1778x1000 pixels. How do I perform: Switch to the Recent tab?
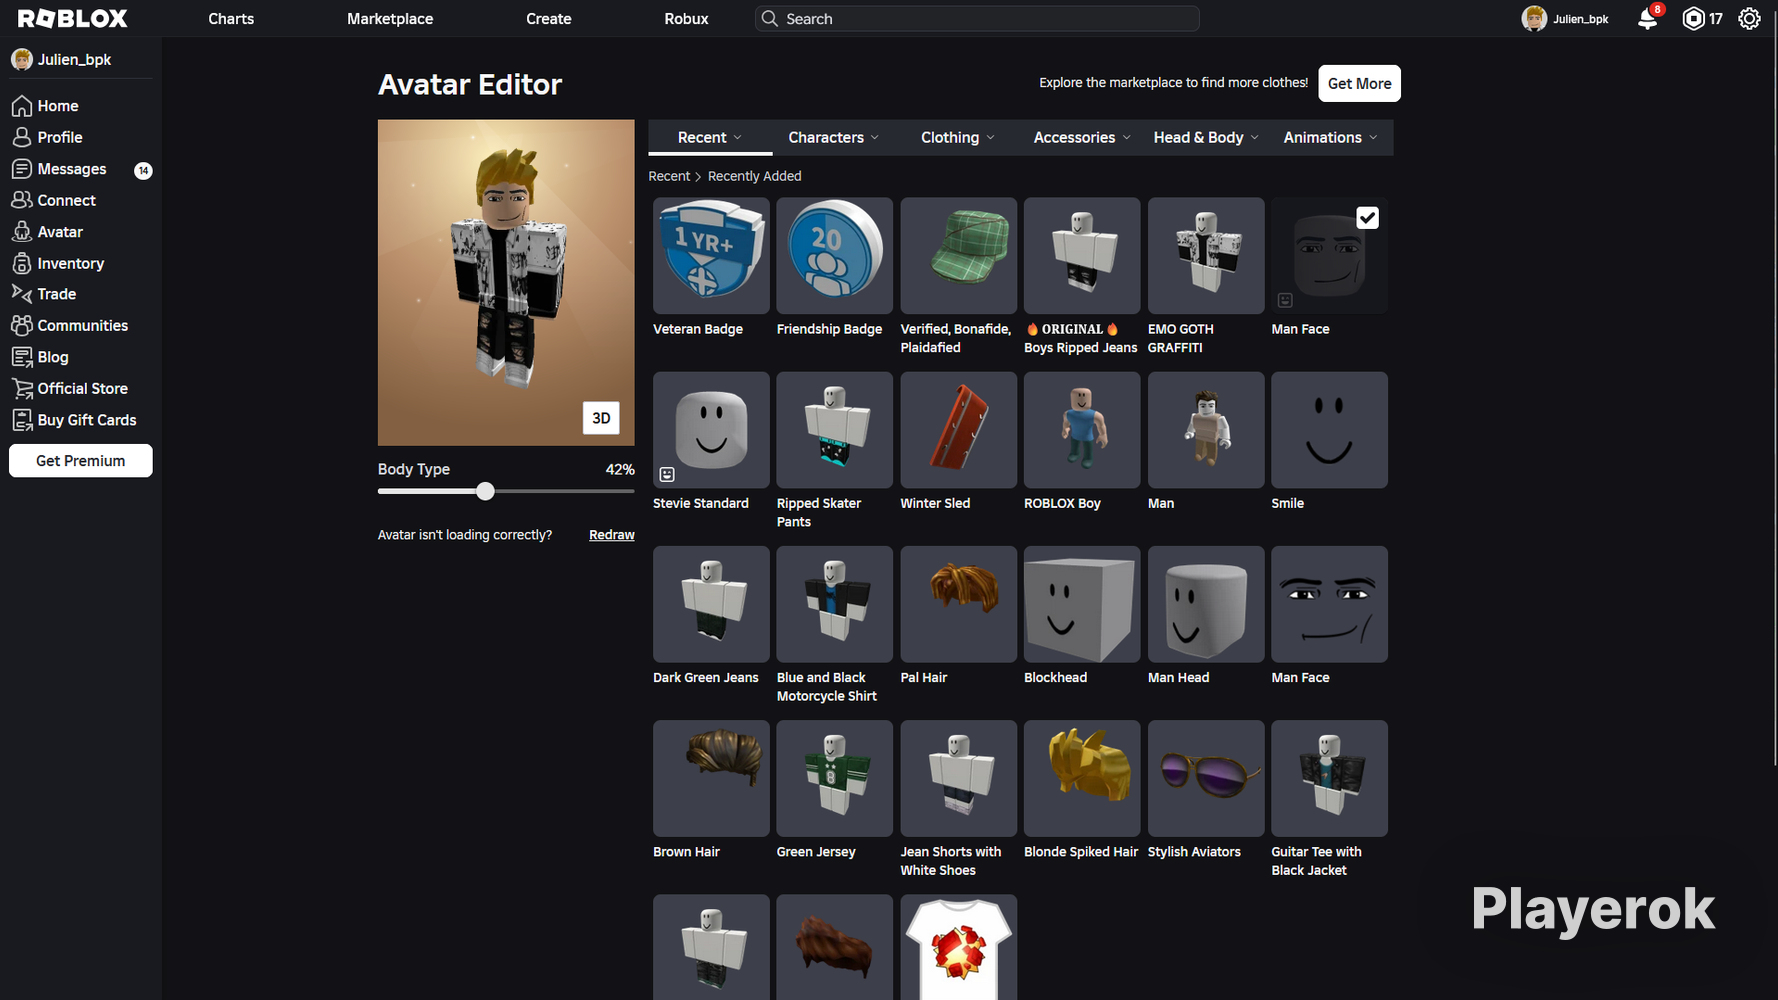(x=709, y=138)
